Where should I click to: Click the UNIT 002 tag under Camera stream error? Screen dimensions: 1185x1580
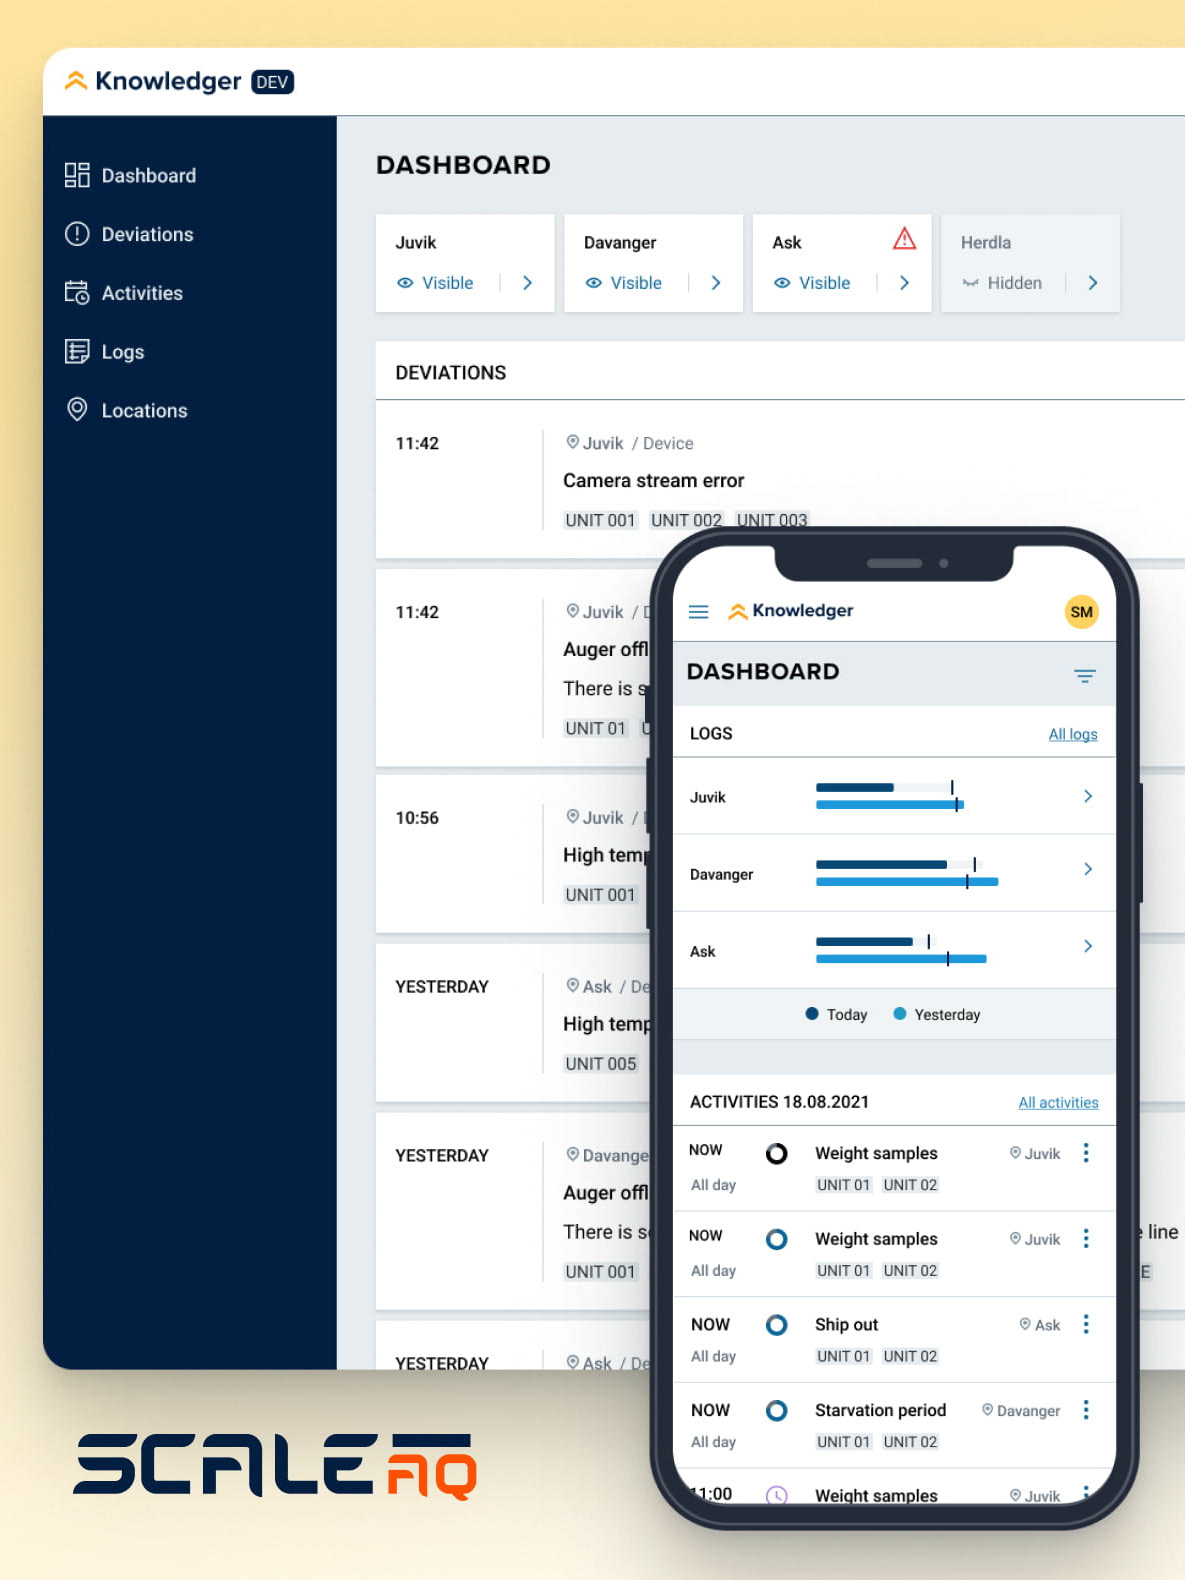[686, 520]
